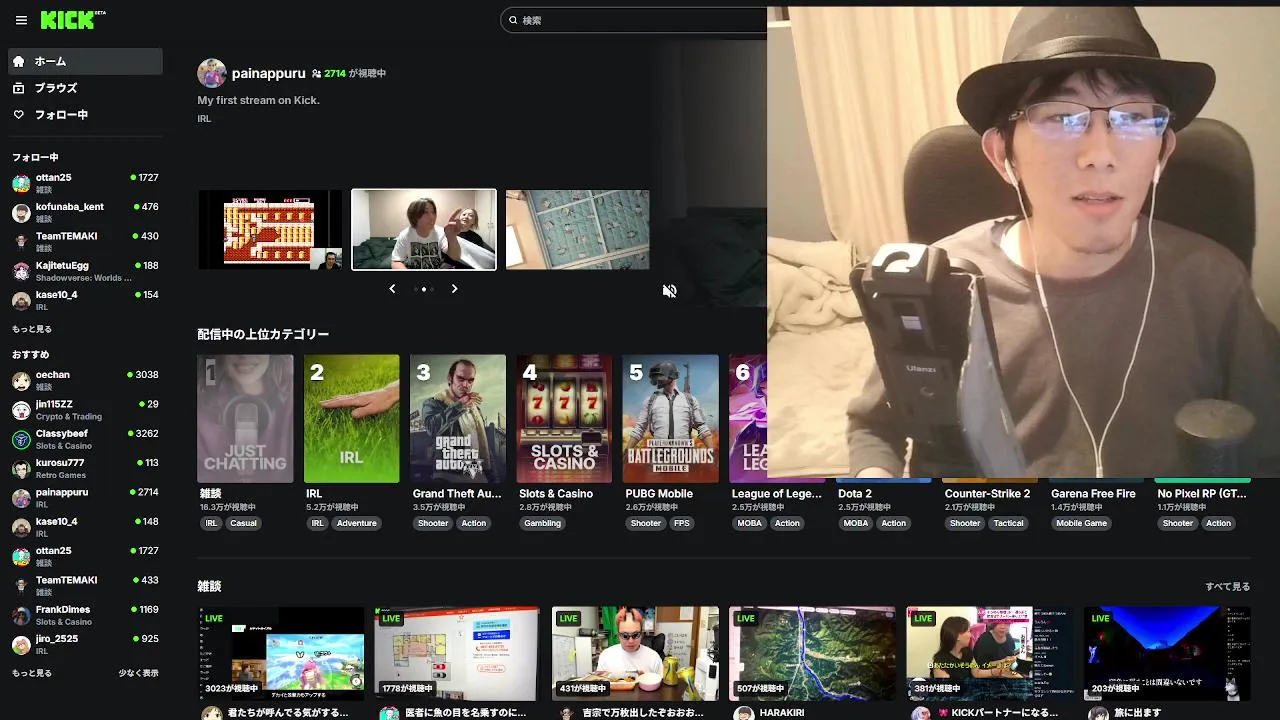Open followed channel kase10_4 154 viewers
1280x720 pixels.
click(x=85, y=300)
